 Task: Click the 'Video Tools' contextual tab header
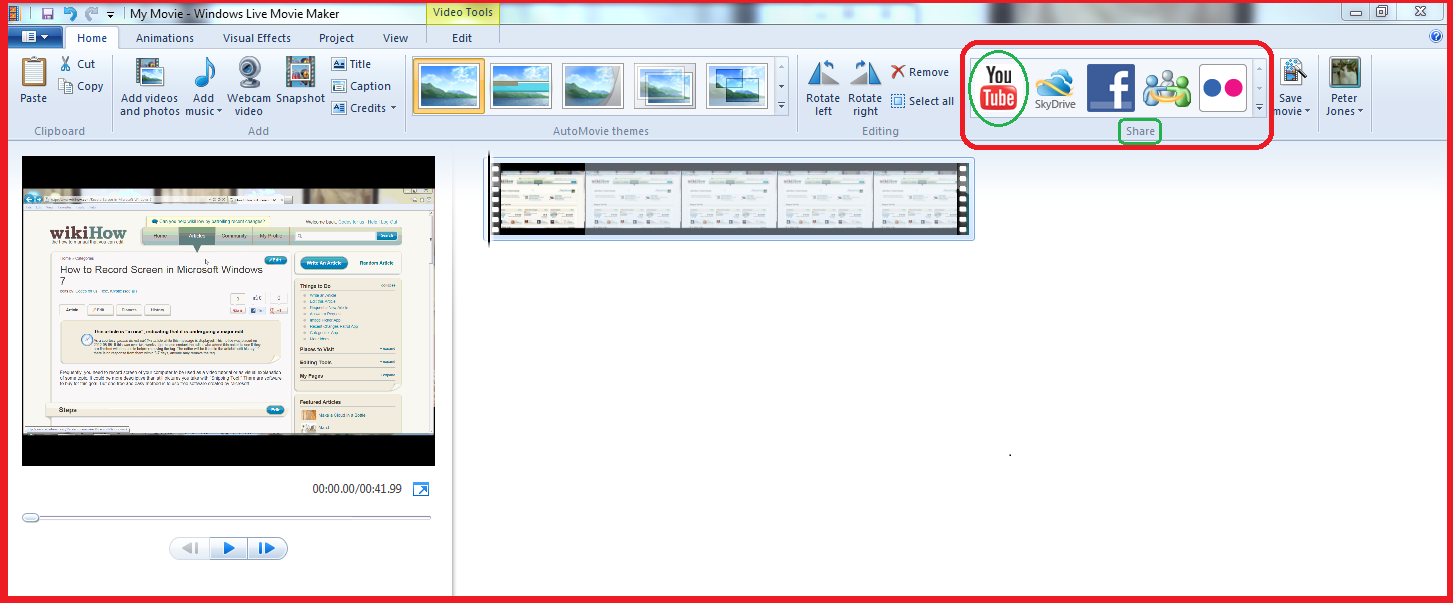(x=462, y=13)
